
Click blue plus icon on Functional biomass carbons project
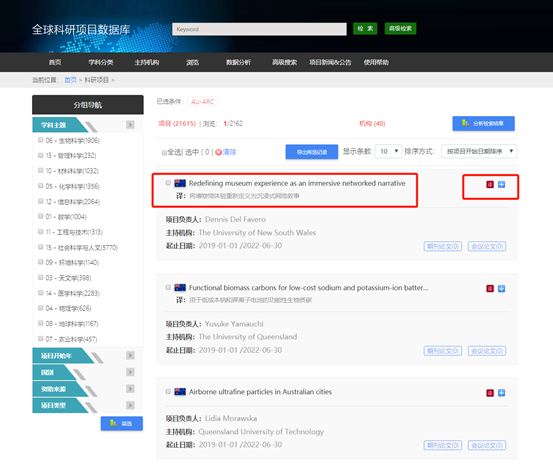tap(501, 289)
